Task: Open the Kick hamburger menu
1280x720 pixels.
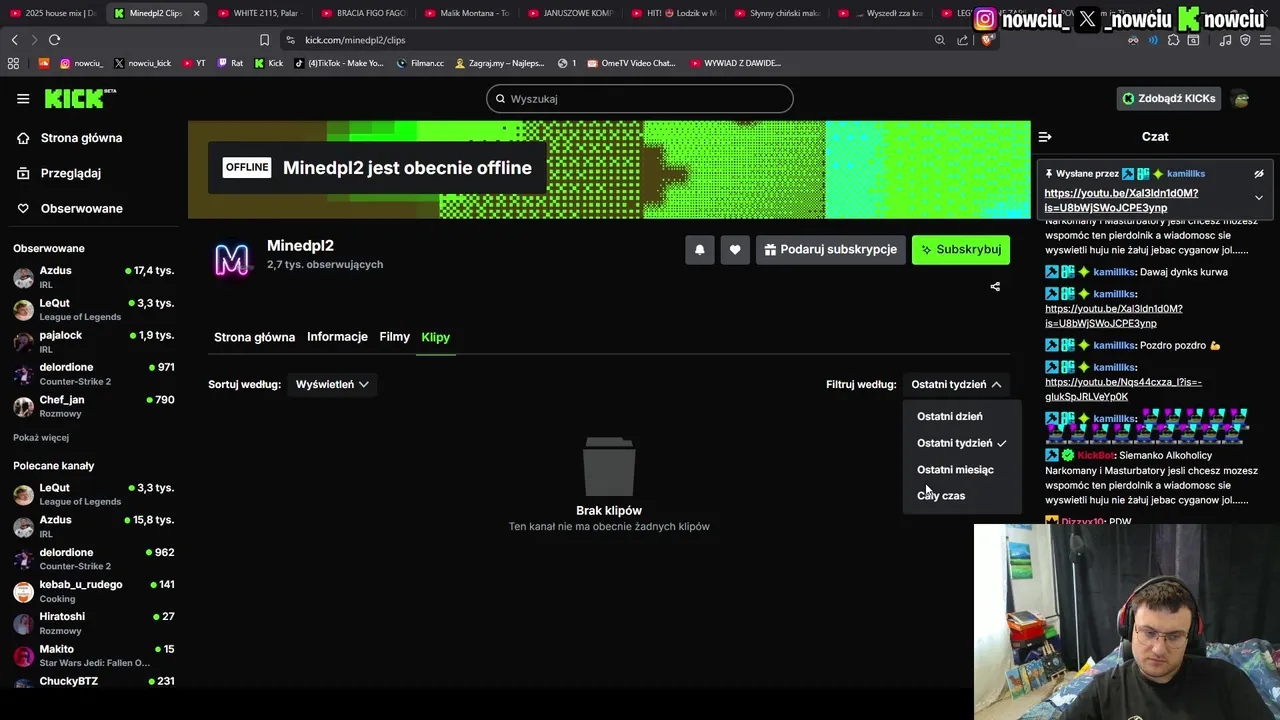Action: click(23, 98)
